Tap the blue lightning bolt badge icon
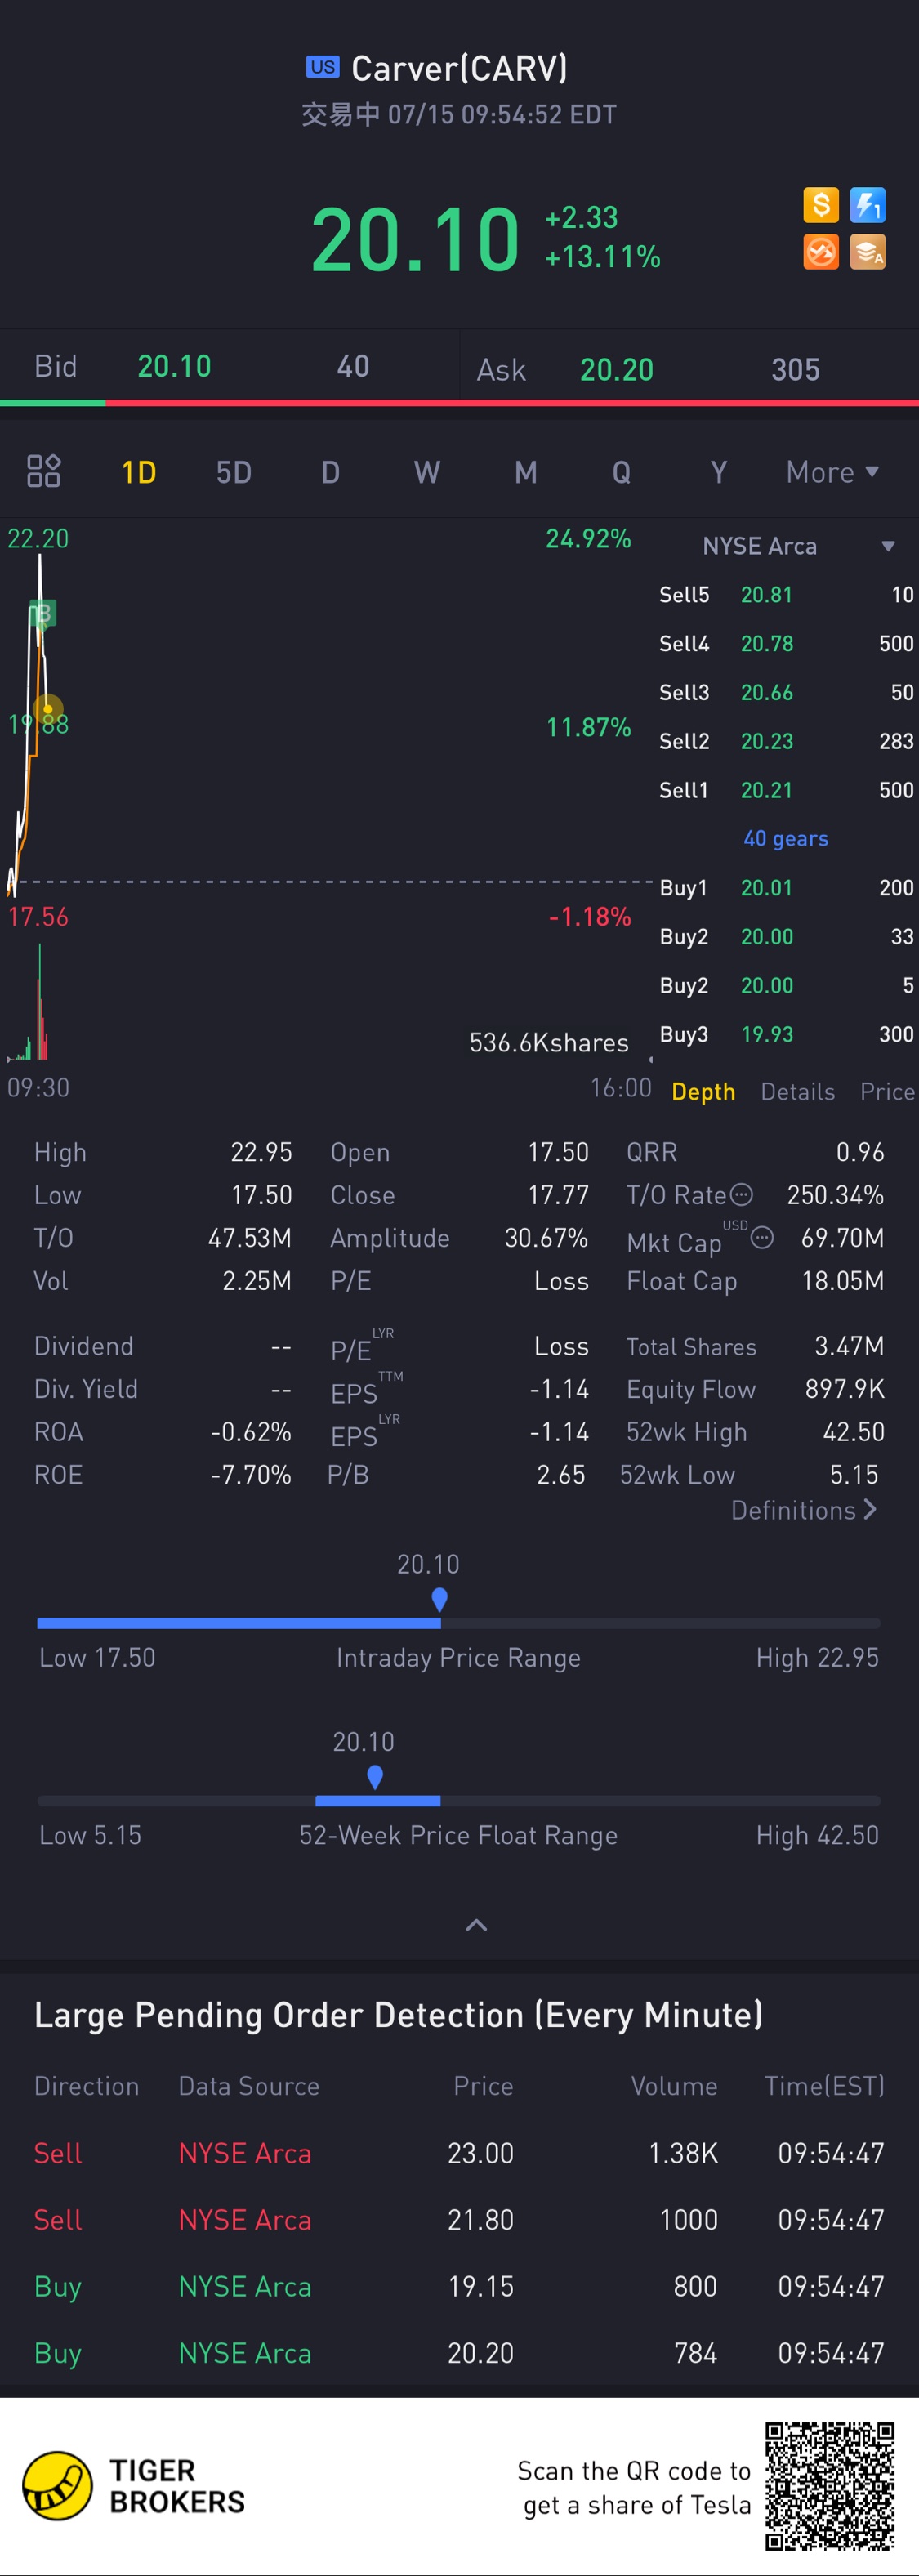The image size is (919, 2576). (x=867, y=205)
